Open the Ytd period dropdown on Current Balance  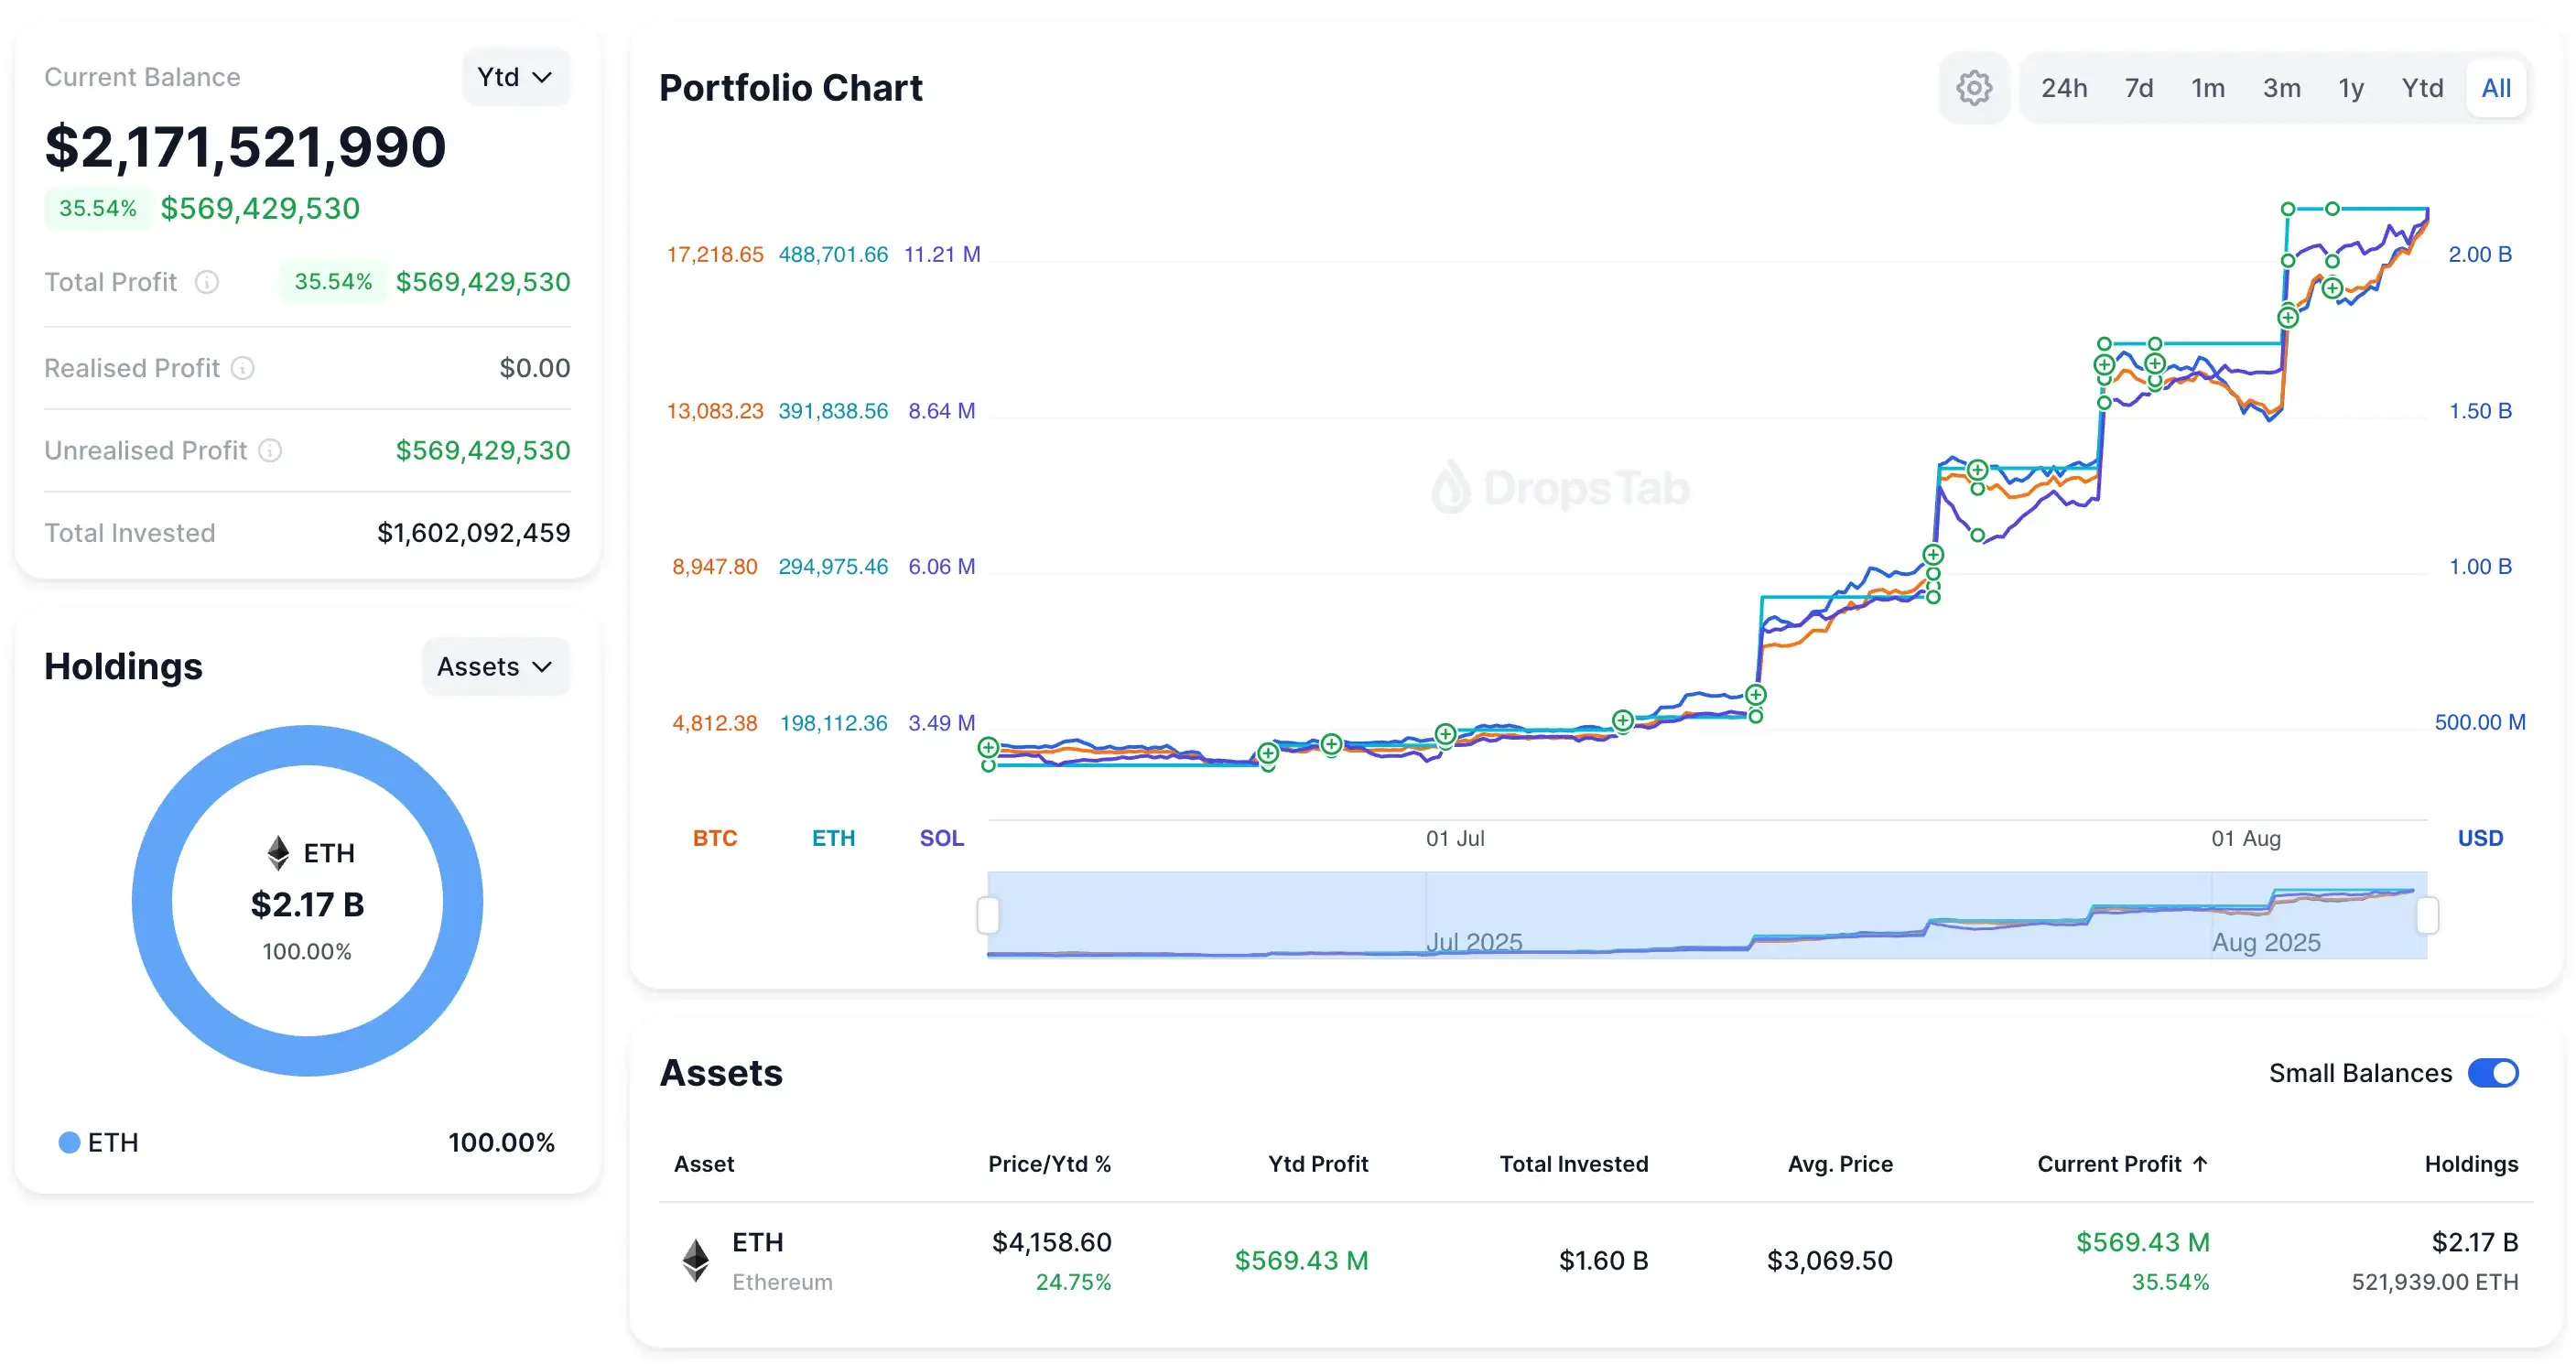515,76
